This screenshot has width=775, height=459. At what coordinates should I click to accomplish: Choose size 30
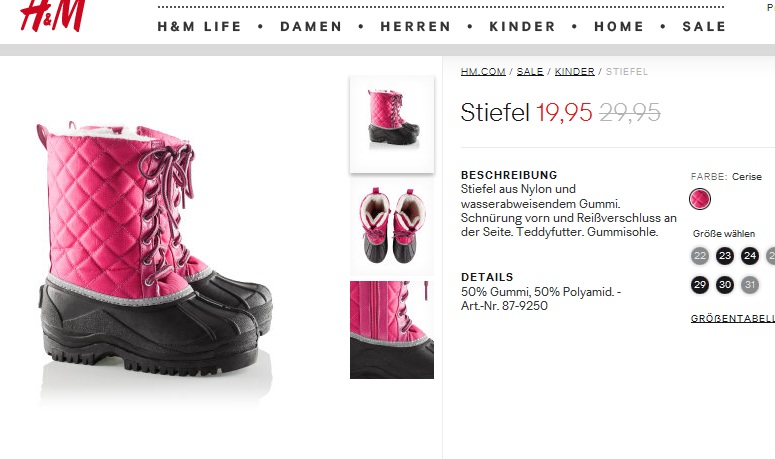tap(725, 285)
